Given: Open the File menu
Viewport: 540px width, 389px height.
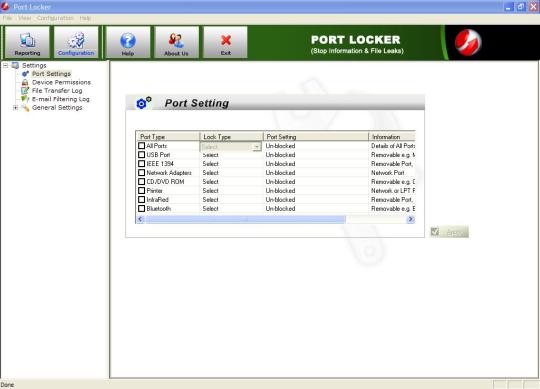Looking at the screenshot, I should pyautogui.click(x=8, y=18).
